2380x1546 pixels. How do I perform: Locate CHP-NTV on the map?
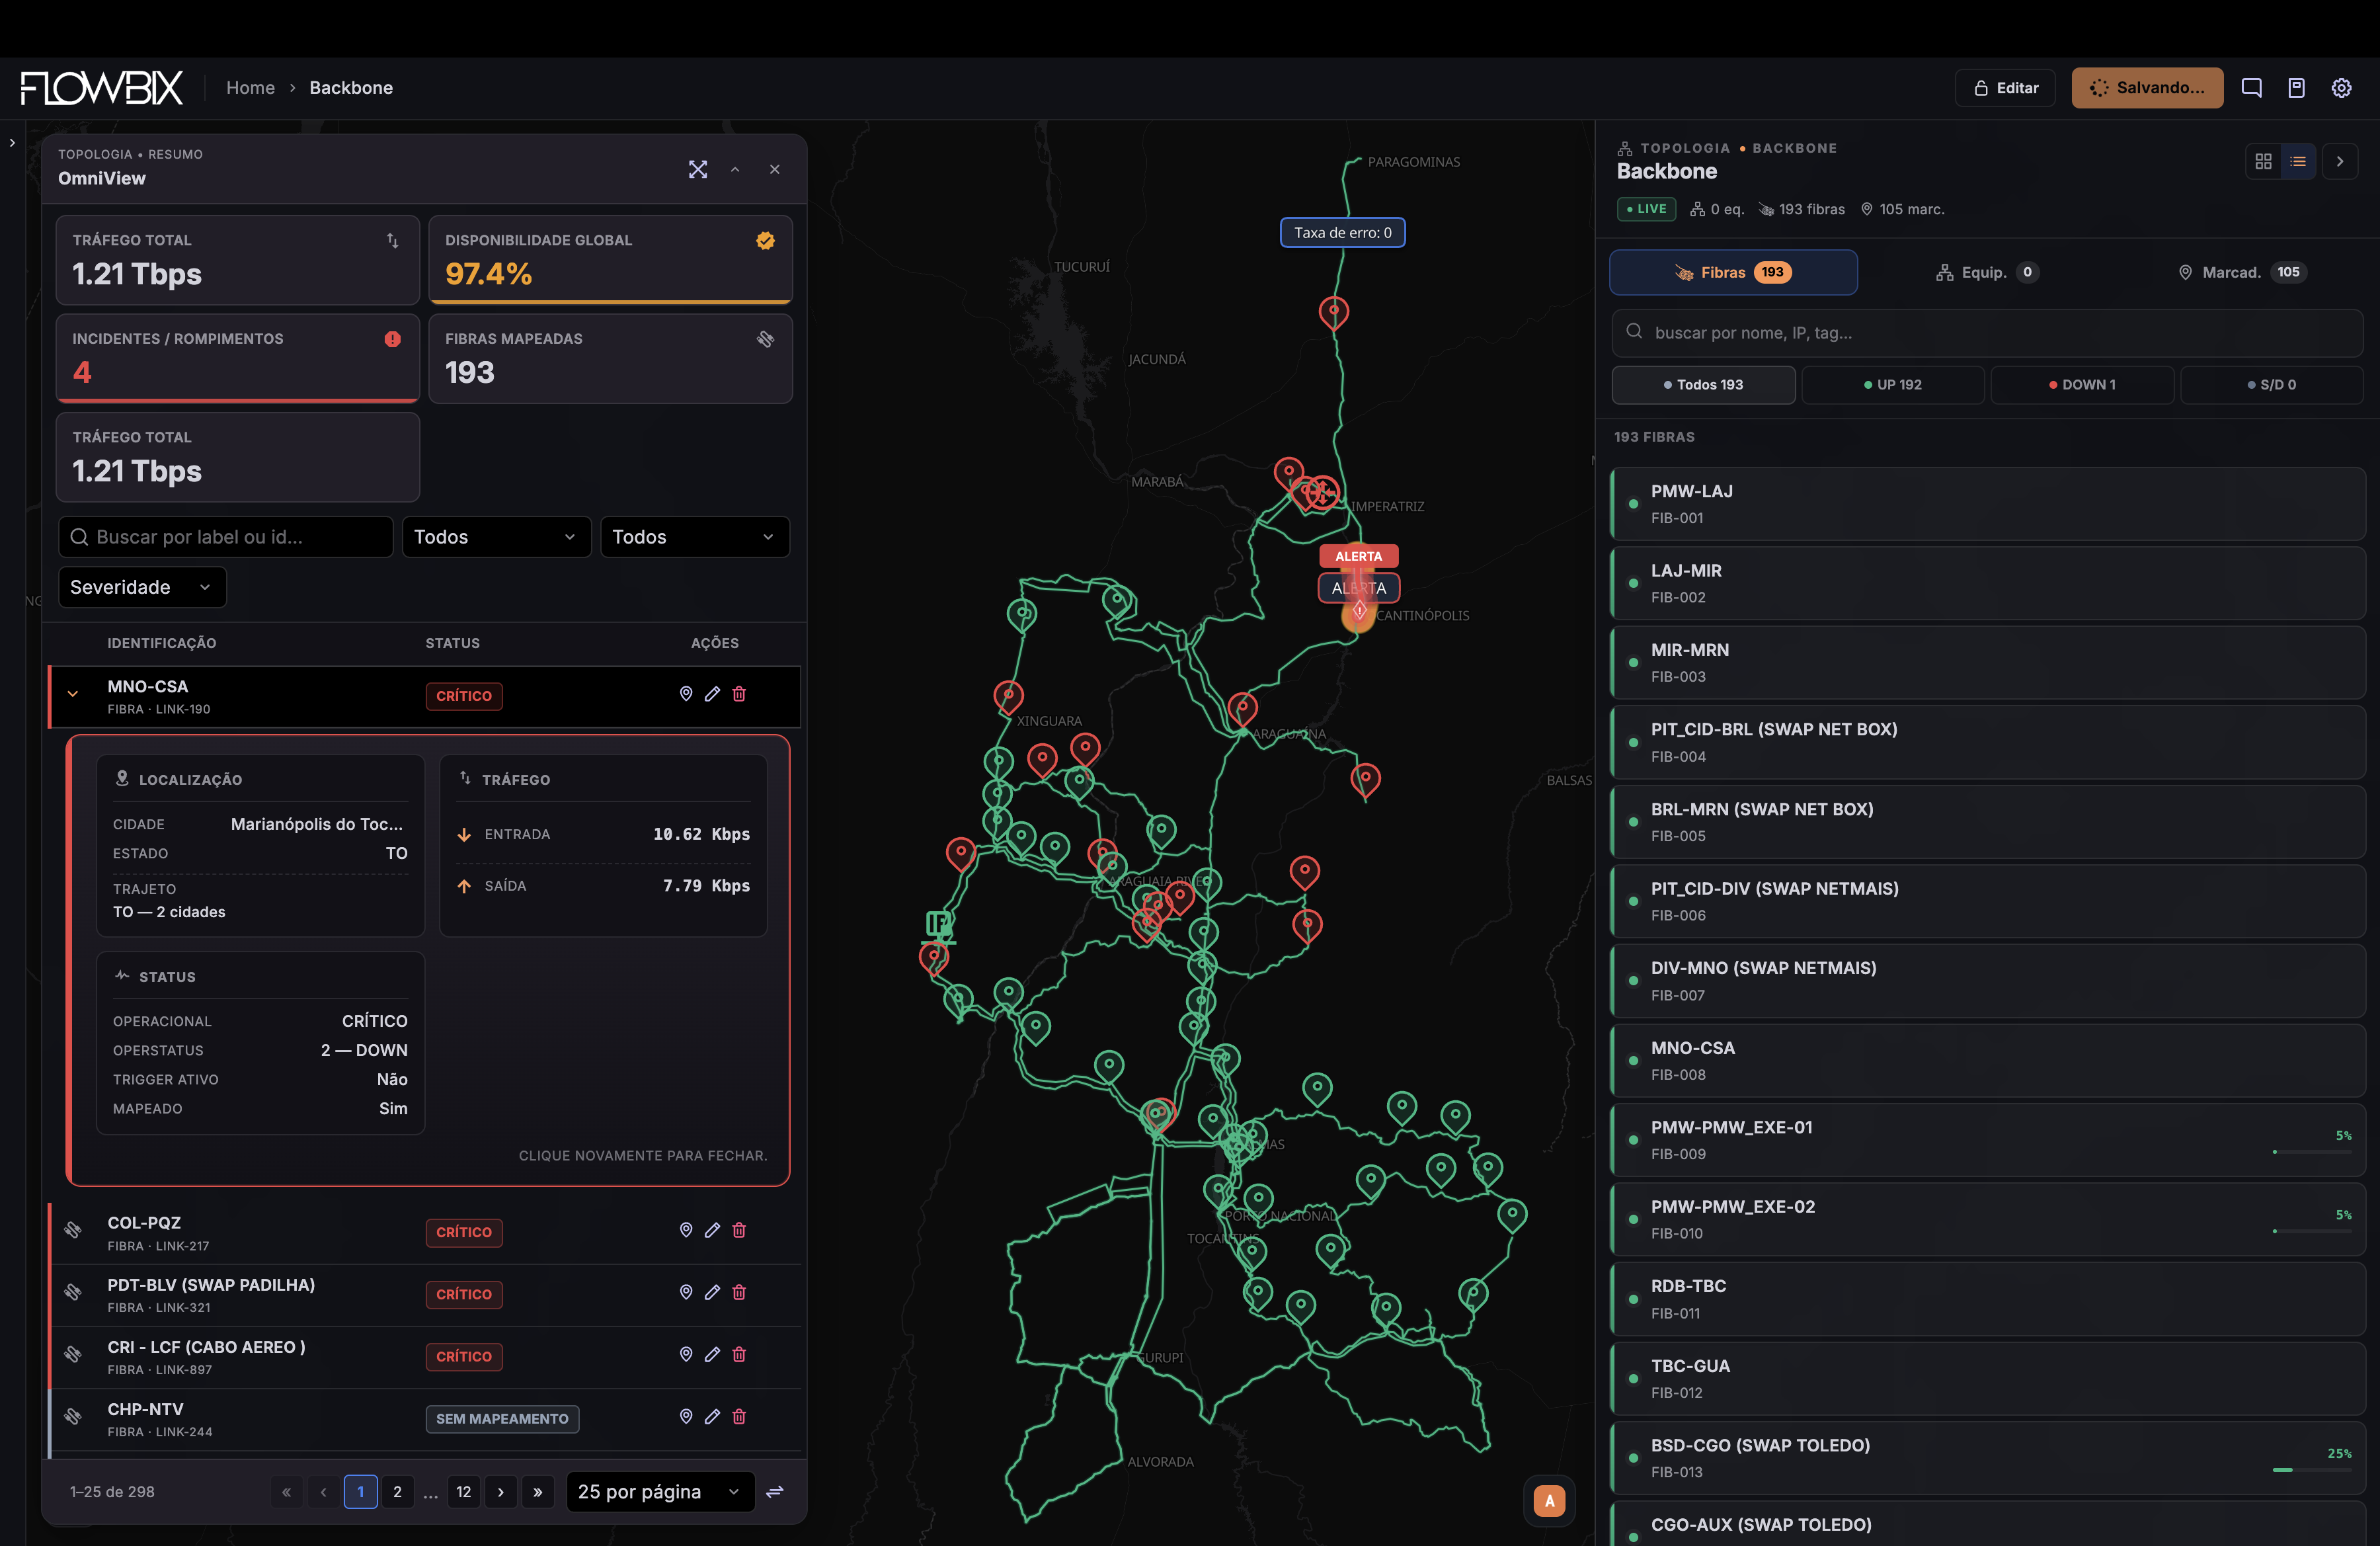[x=686, y=1416]
